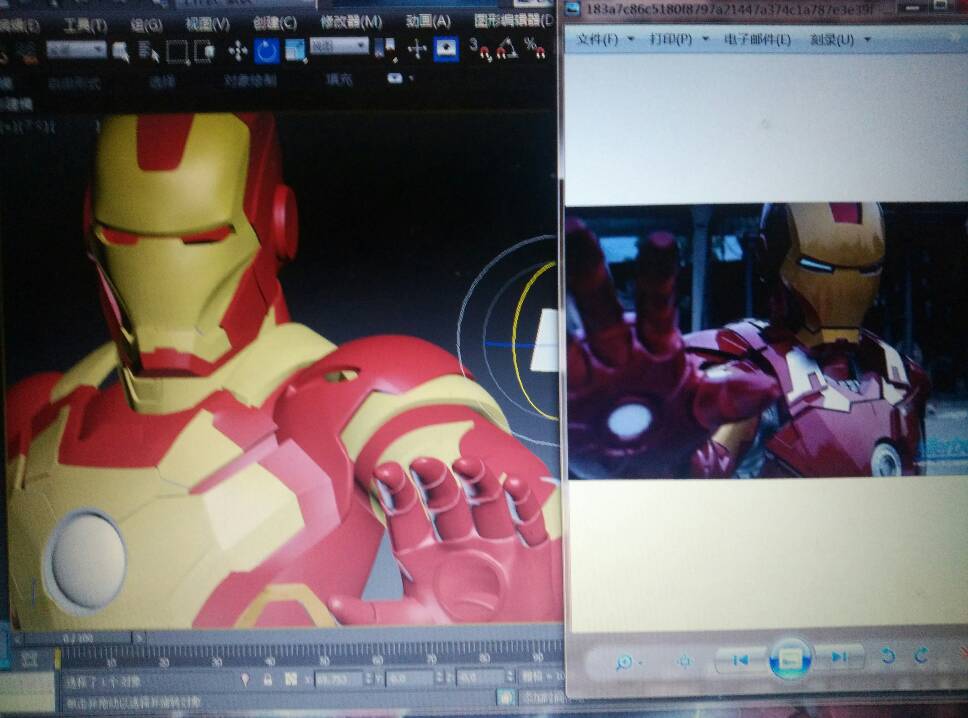The width and height of the screenshot is (968, 718).
Task: Minimize the Photo Viewer window
Action: point(912,7)
